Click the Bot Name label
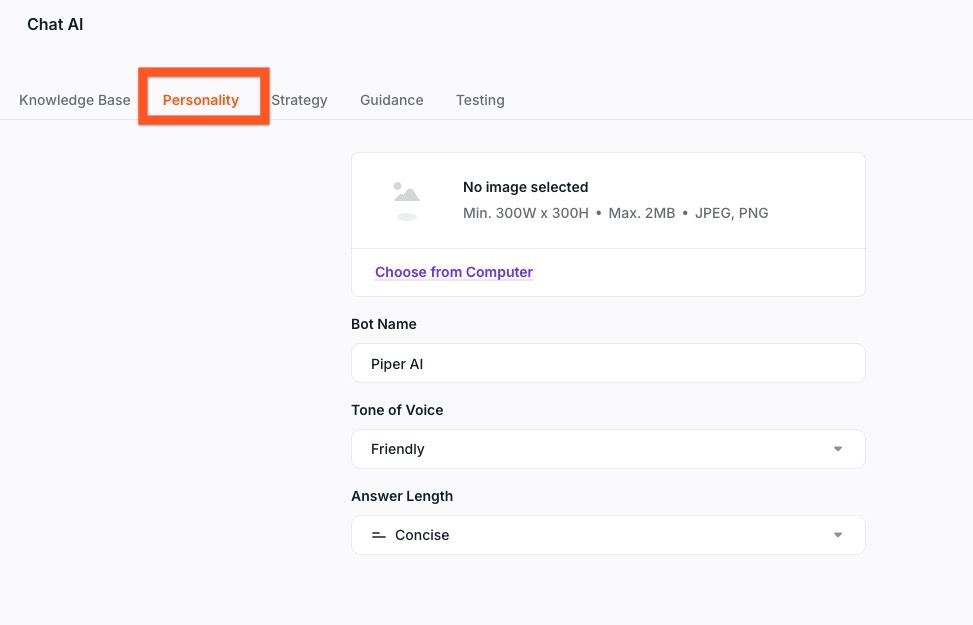This screenshot has height=625, width=973. click(x=384, y=324)
